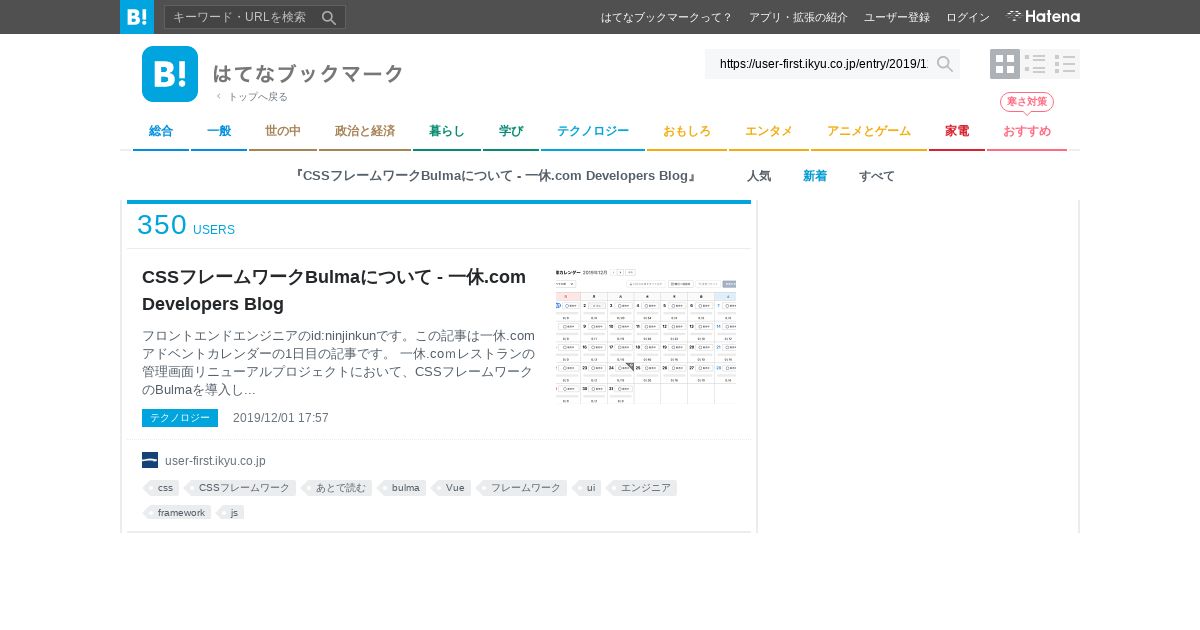Click the 寒さ対策 balloon label

(1027, 102)
